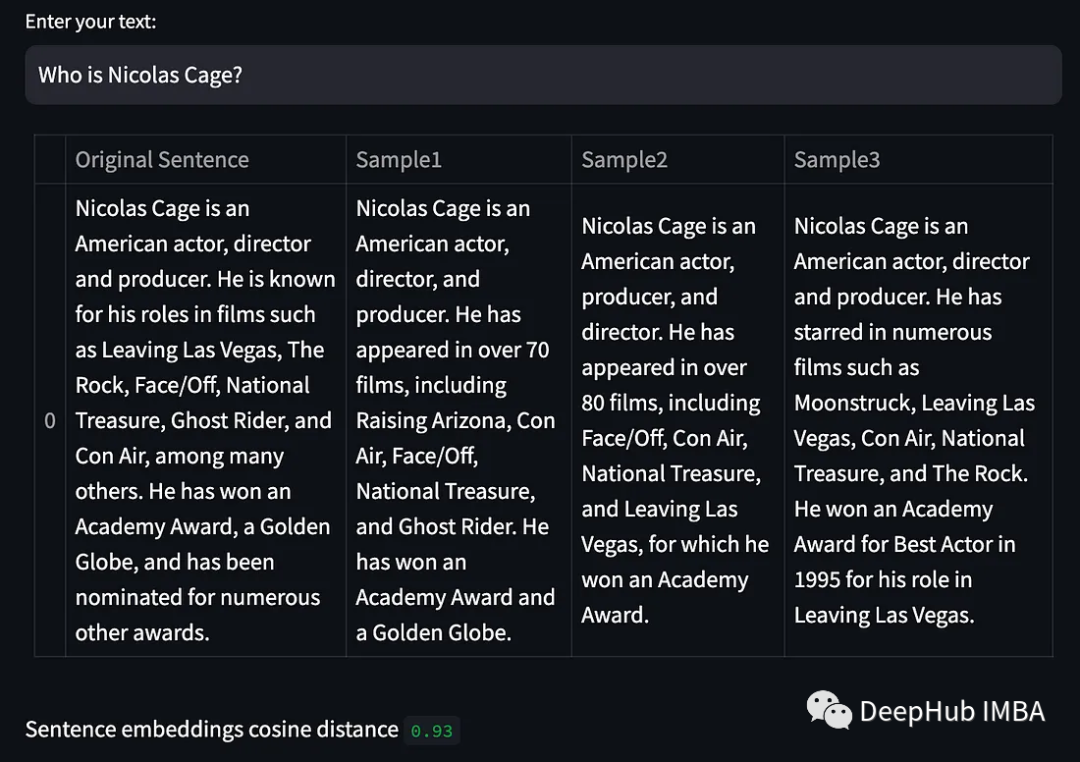Click the Sample2 response text cell
This screenshot has height=762, width=1080.
[x=676, y=420]
